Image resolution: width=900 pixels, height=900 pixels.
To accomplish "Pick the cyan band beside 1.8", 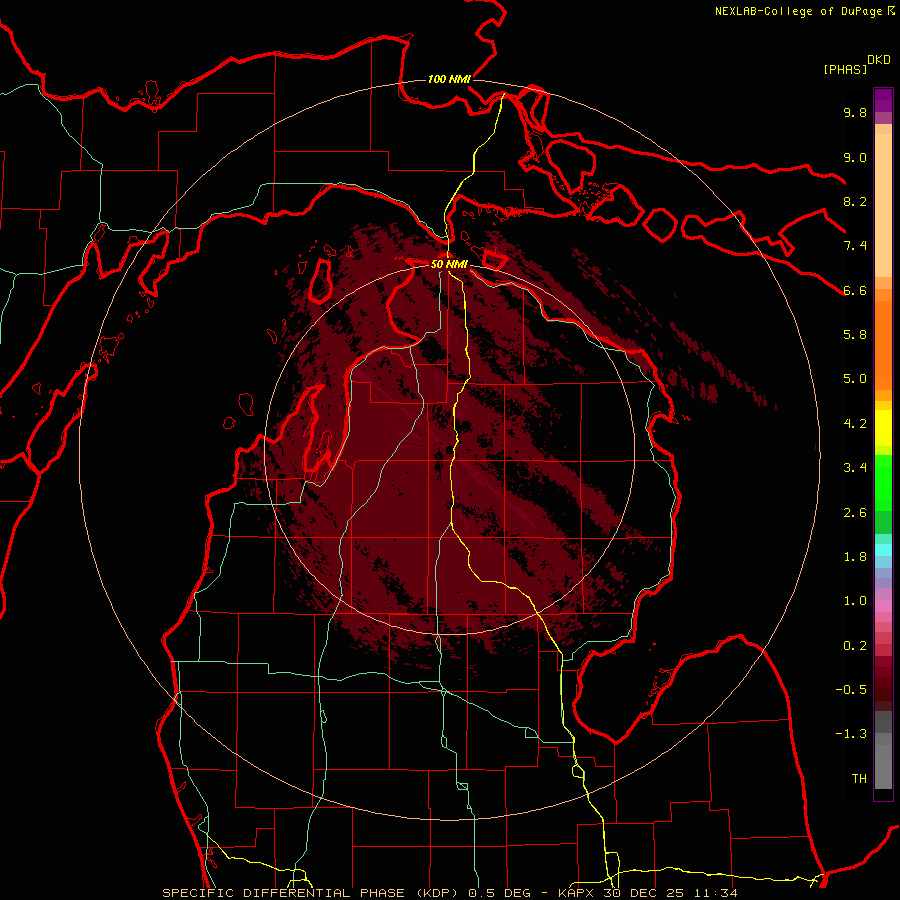I will [x=883, y=550].
